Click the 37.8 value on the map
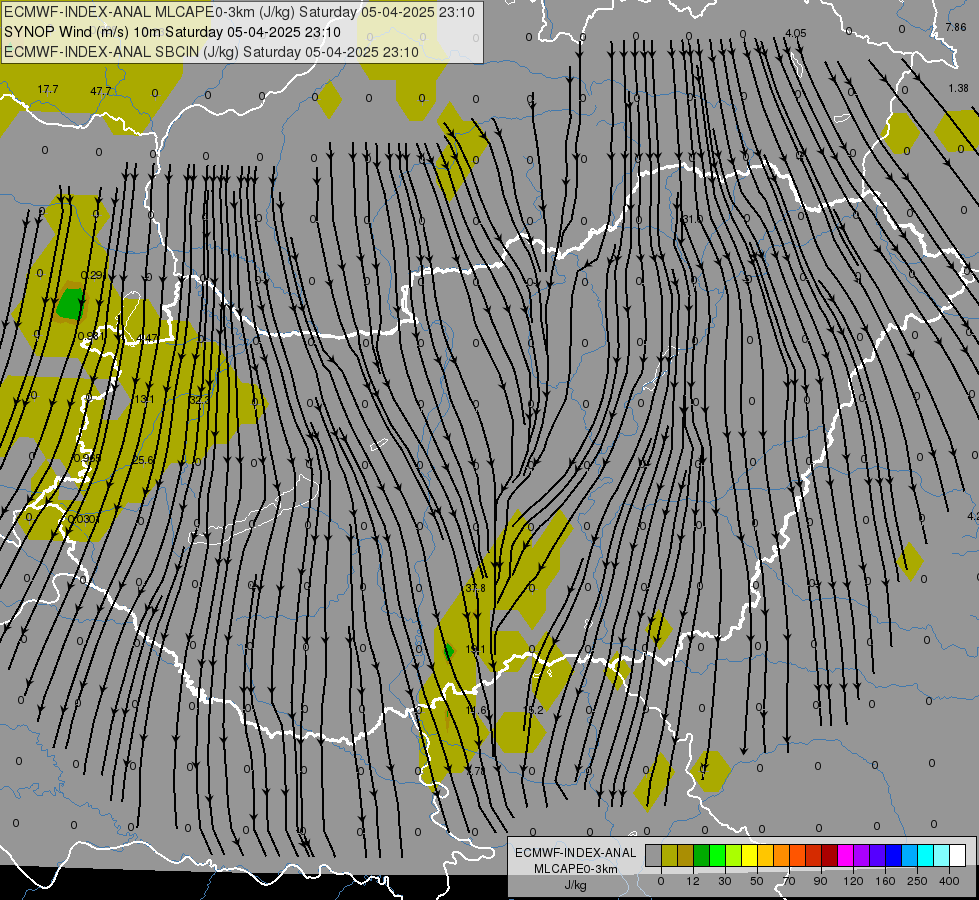This screenshot has height=900, width=979. pyautogui.click(x=476, y=588)
